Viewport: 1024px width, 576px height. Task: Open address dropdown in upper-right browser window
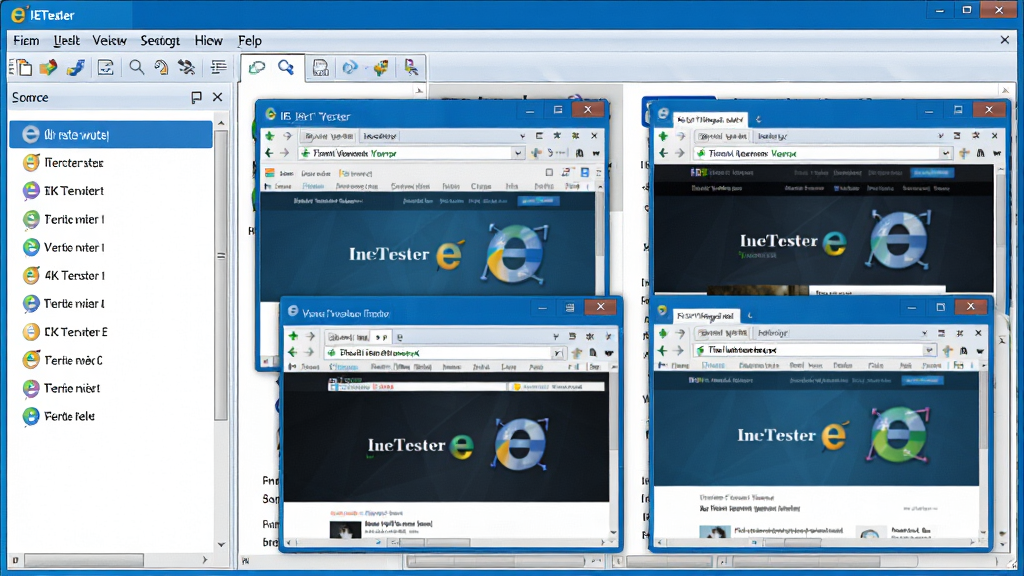pyautogui.click(x=946, y=153)
